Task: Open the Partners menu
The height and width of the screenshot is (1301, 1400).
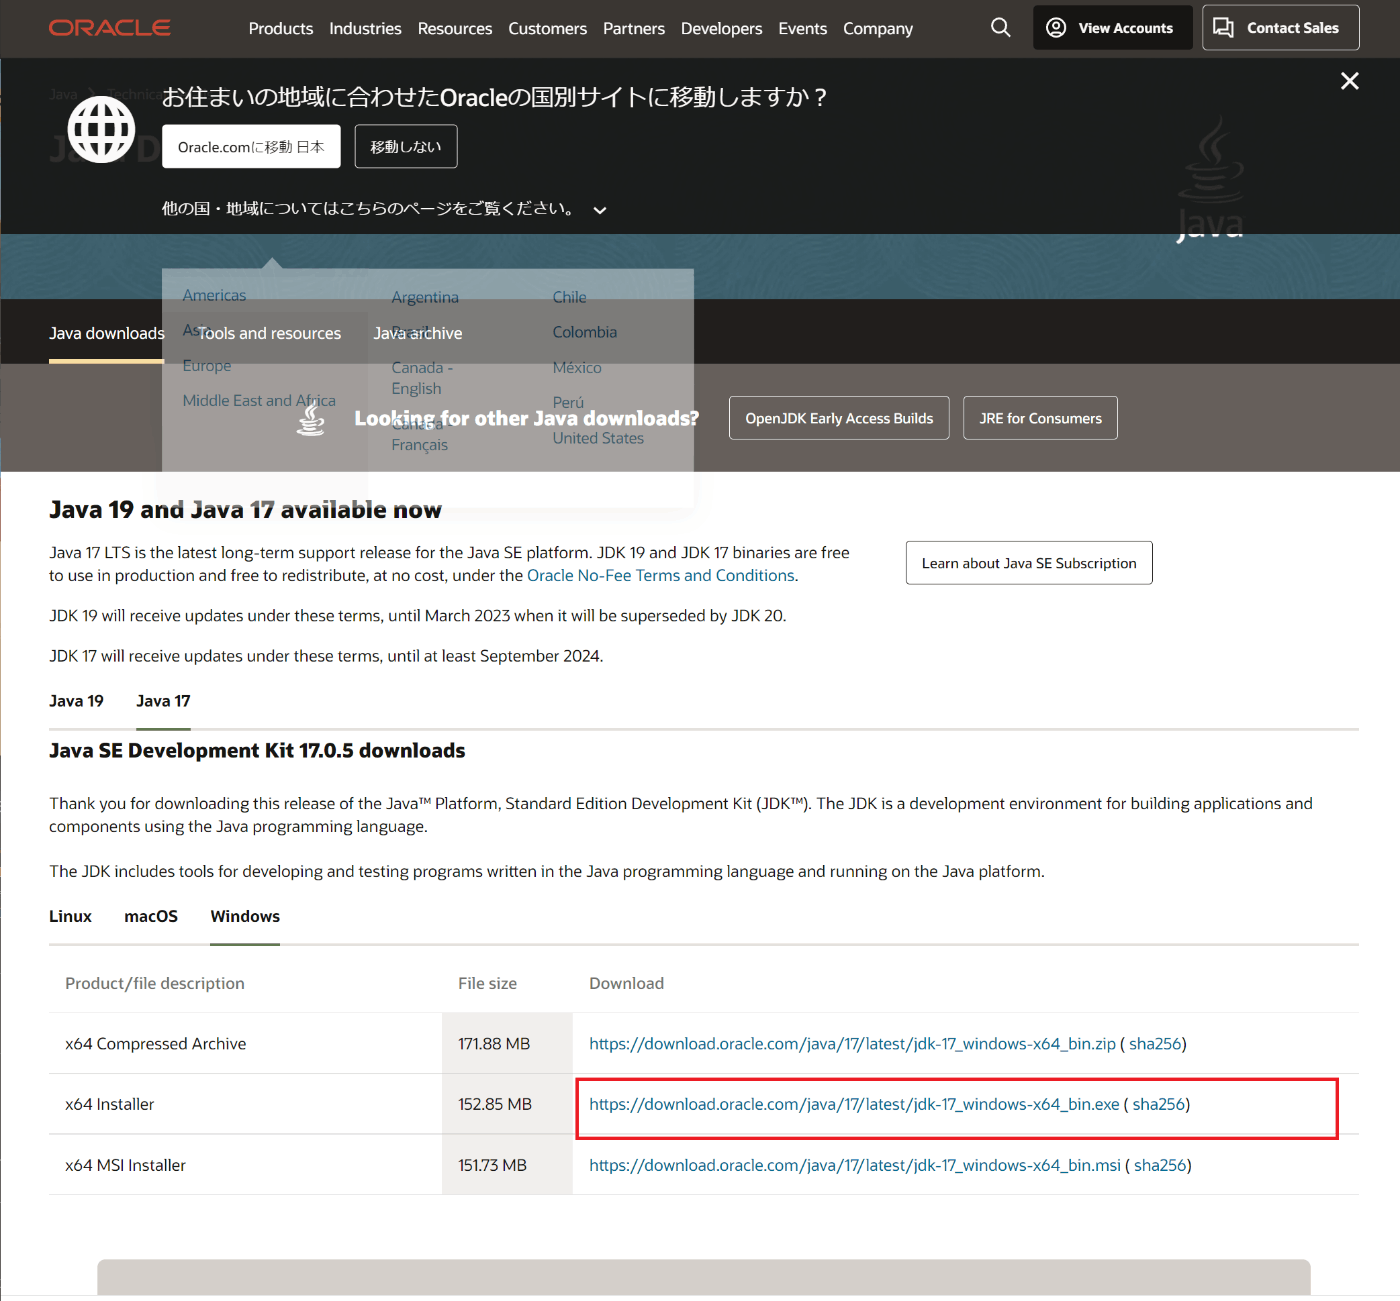Action: coord(634,29)
